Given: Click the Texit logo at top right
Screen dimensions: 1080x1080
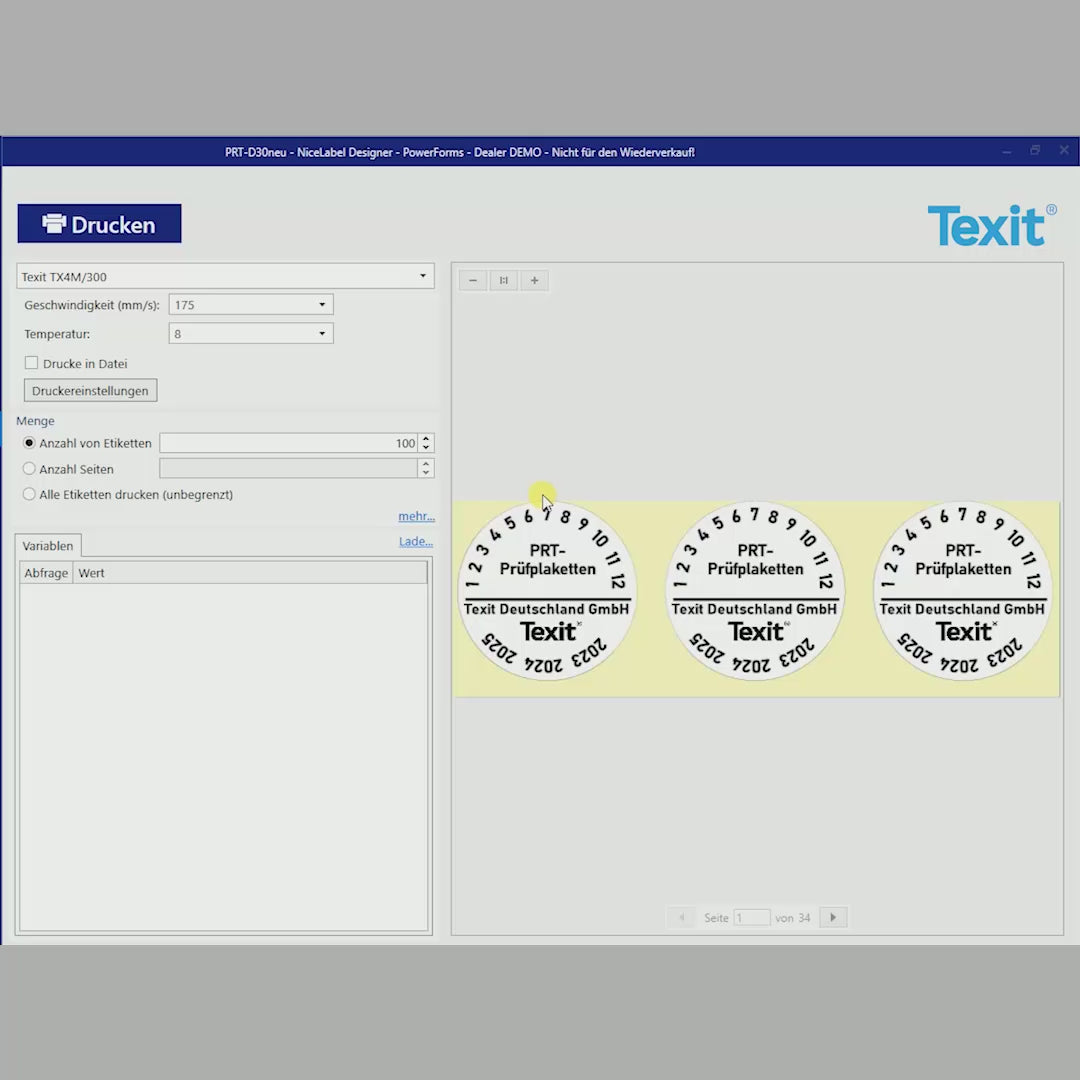Looking at the screenshot, I should (990, 225).
